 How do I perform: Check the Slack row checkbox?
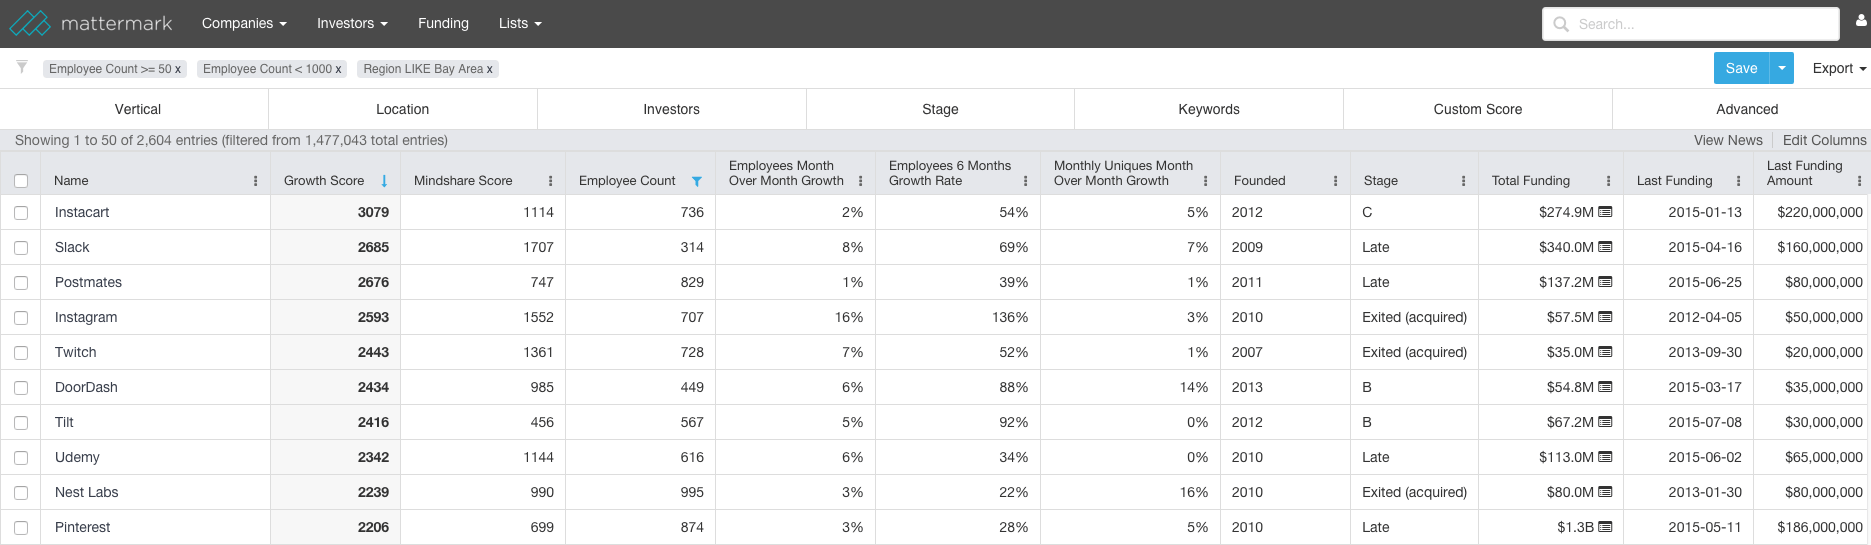click(21, 248)
